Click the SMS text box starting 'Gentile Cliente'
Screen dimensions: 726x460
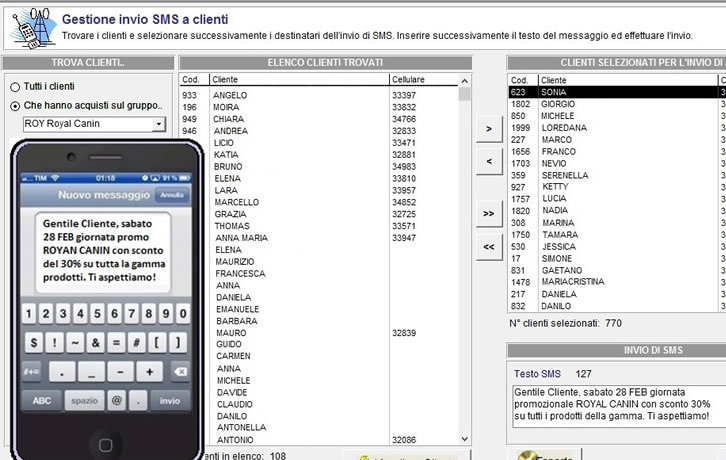tap(619, 405)
